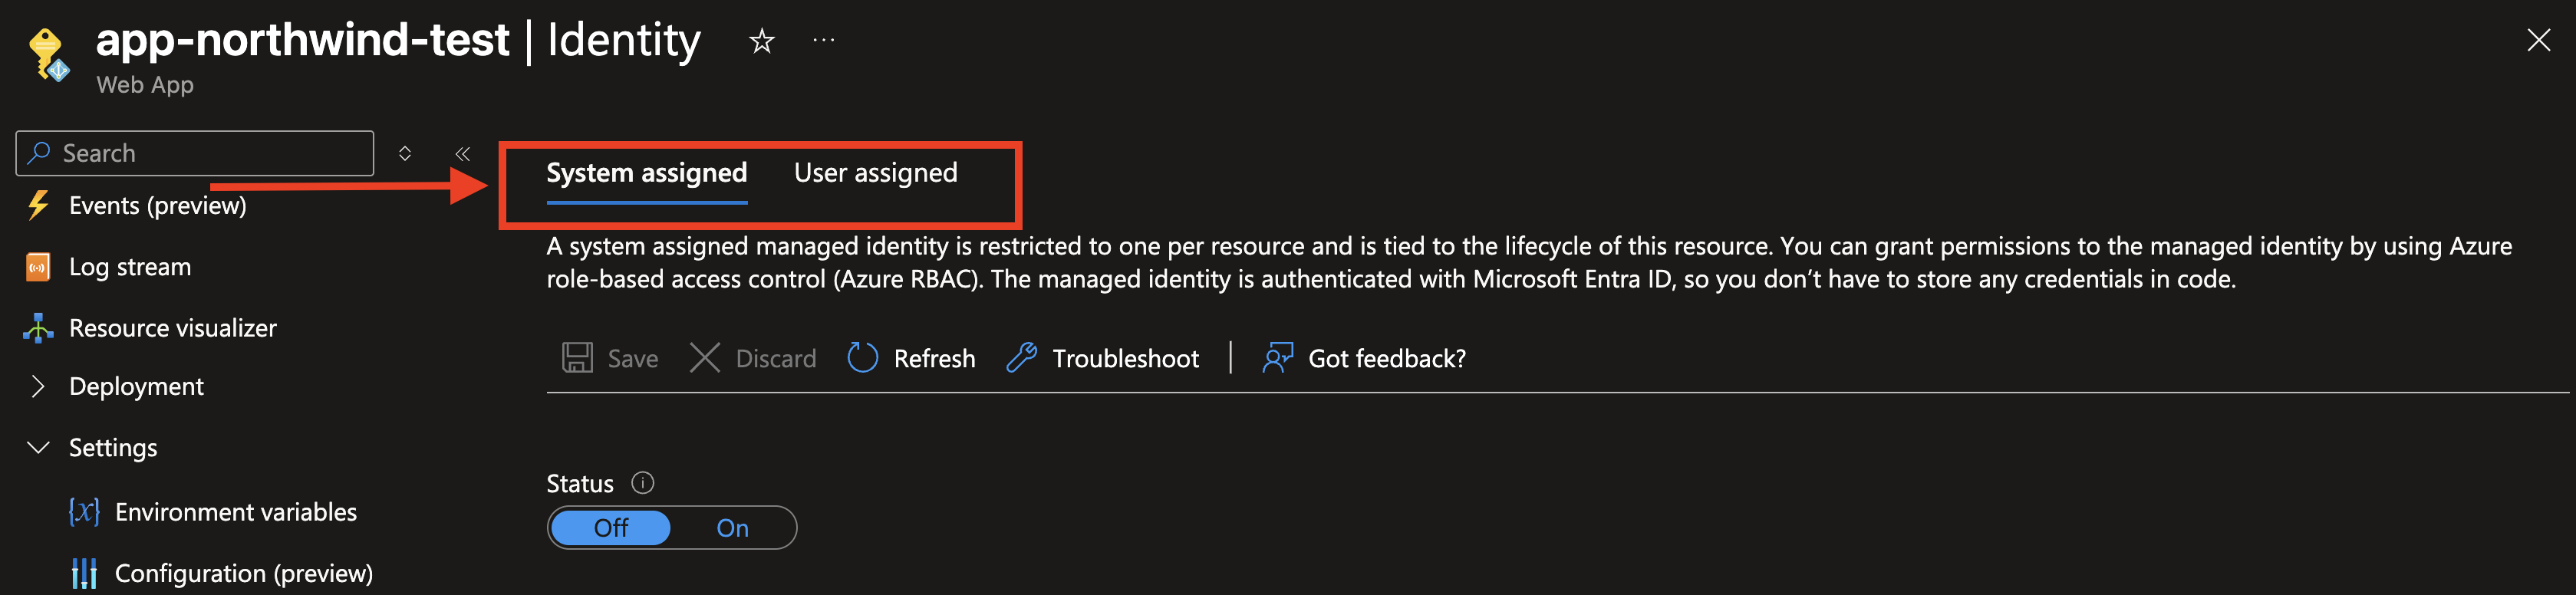Open Configuration (preview) item
Screen dimensions: 2576x595
coord(244,573)
